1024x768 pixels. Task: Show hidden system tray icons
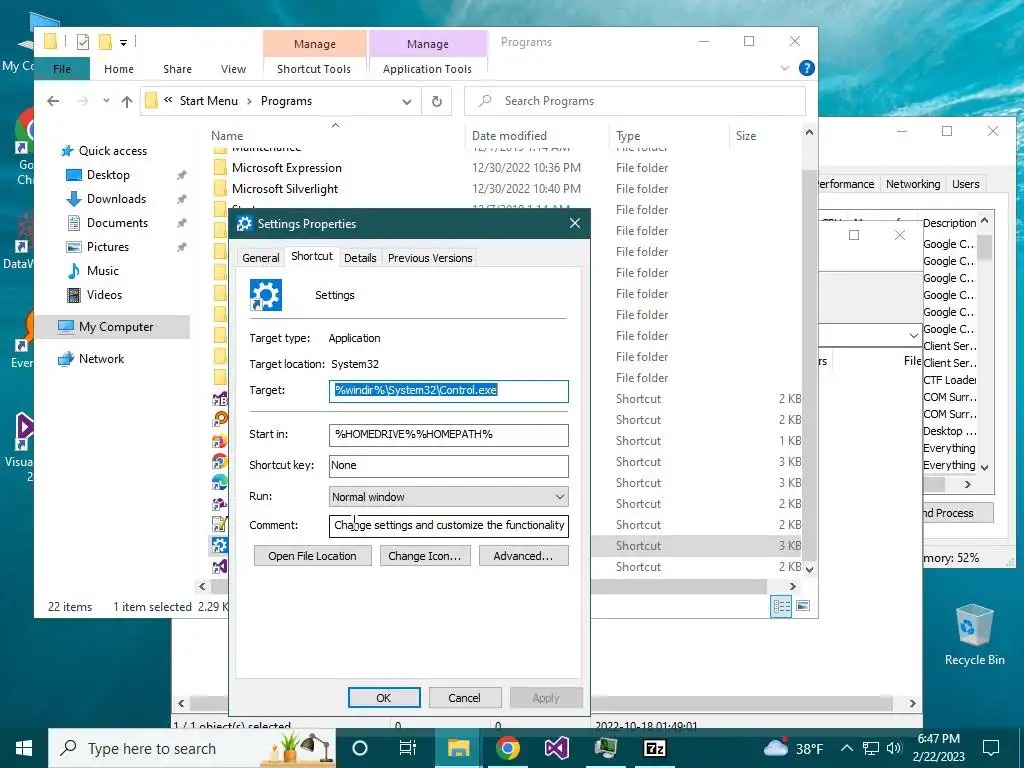846,748
